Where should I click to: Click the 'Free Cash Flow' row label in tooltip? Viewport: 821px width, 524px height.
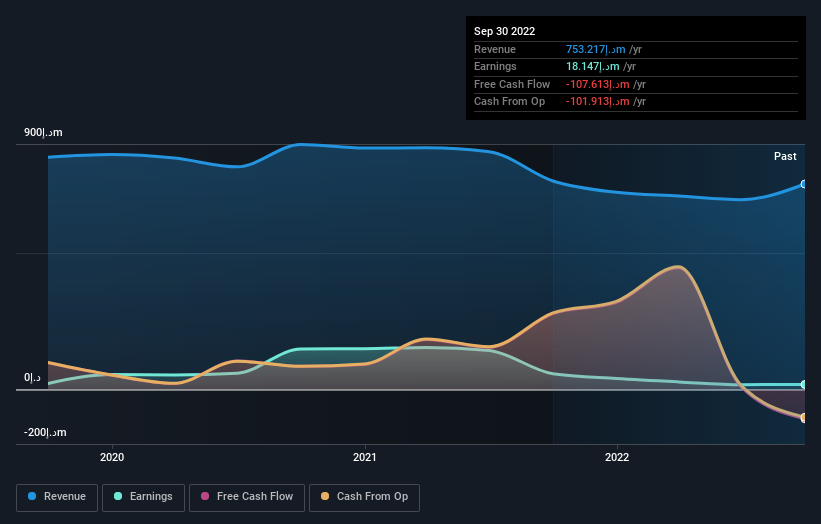coord(512,84)
